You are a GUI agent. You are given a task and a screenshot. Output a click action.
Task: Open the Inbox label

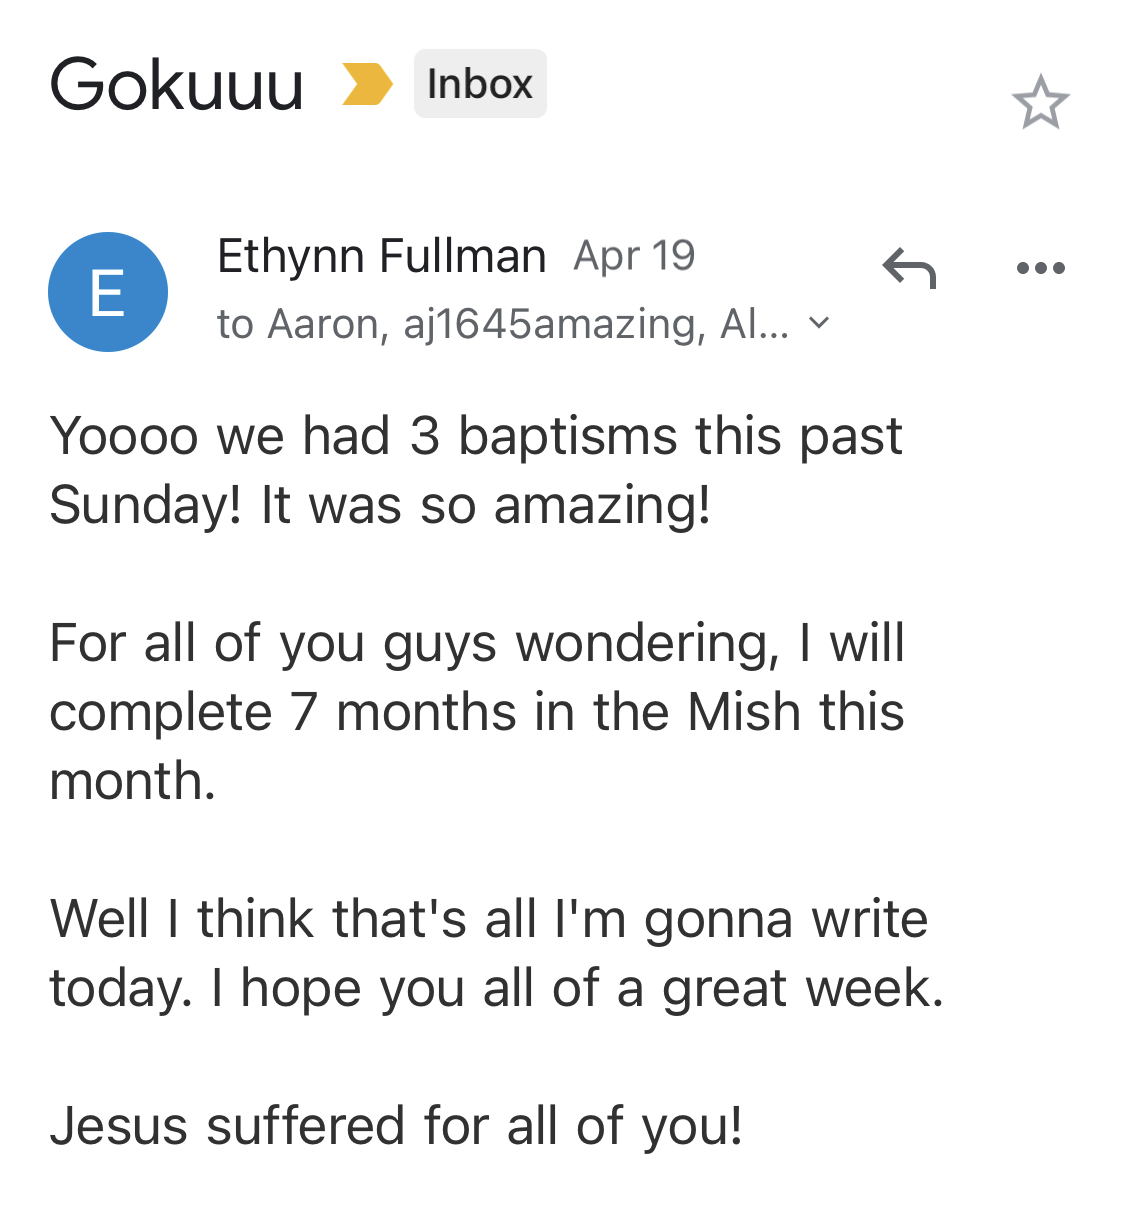(x=480, y=84)
